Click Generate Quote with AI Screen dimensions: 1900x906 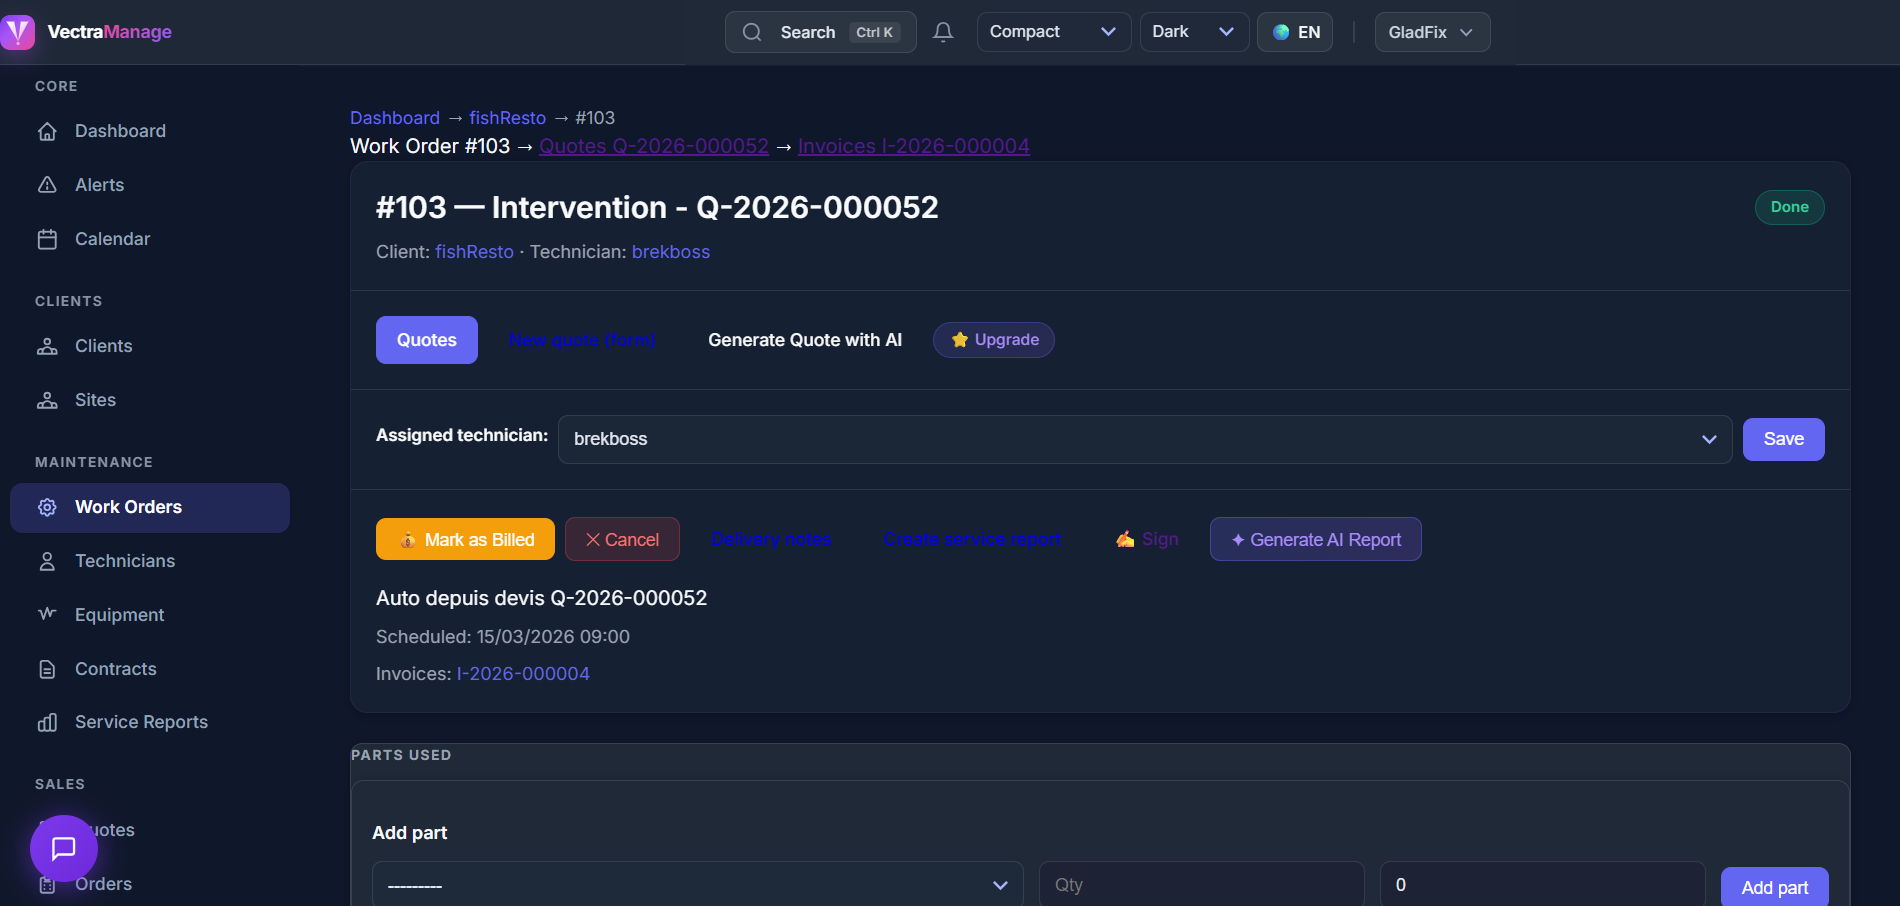coord(805,340)
